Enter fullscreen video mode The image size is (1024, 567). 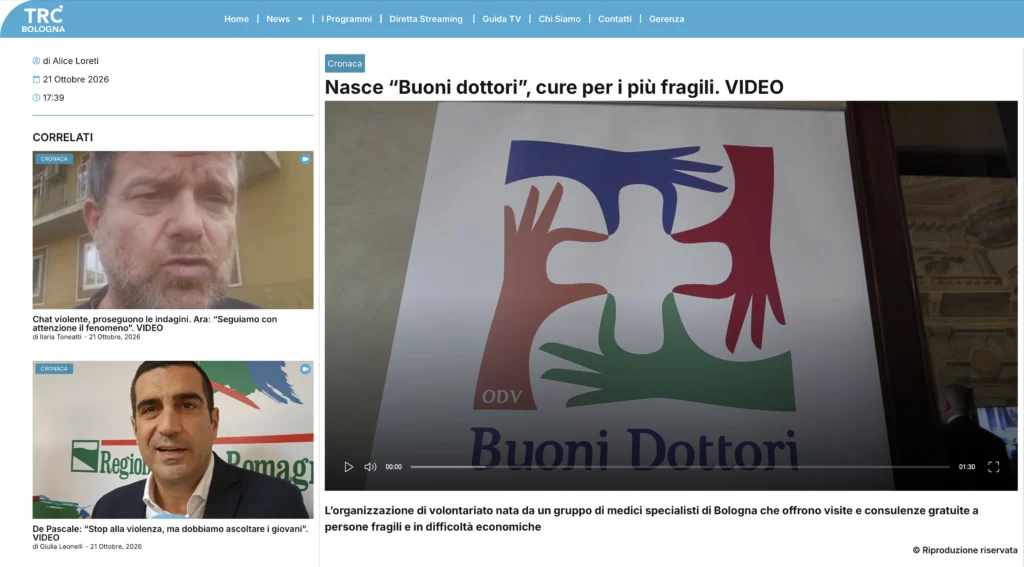click(x=993, y=466)
